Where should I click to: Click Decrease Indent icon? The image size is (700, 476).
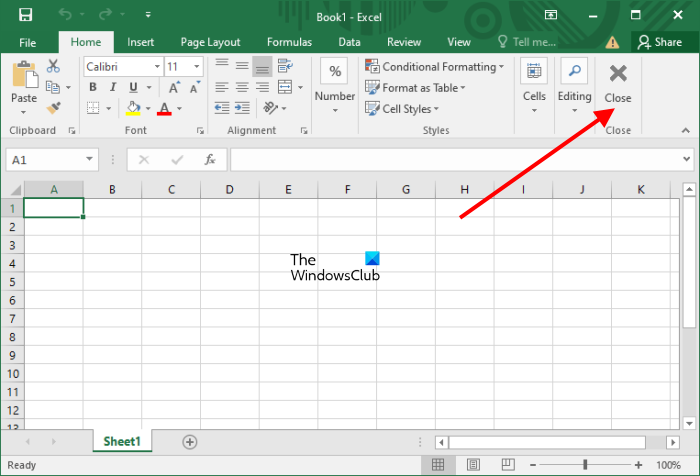click(x=222, y=108)
